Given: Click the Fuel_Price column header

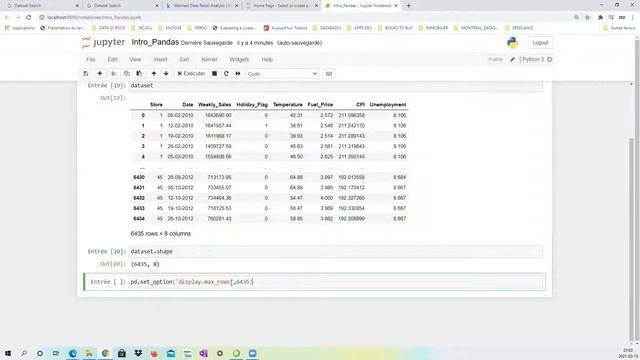Looking at the screenshot, I should click(x=320, y=105).
